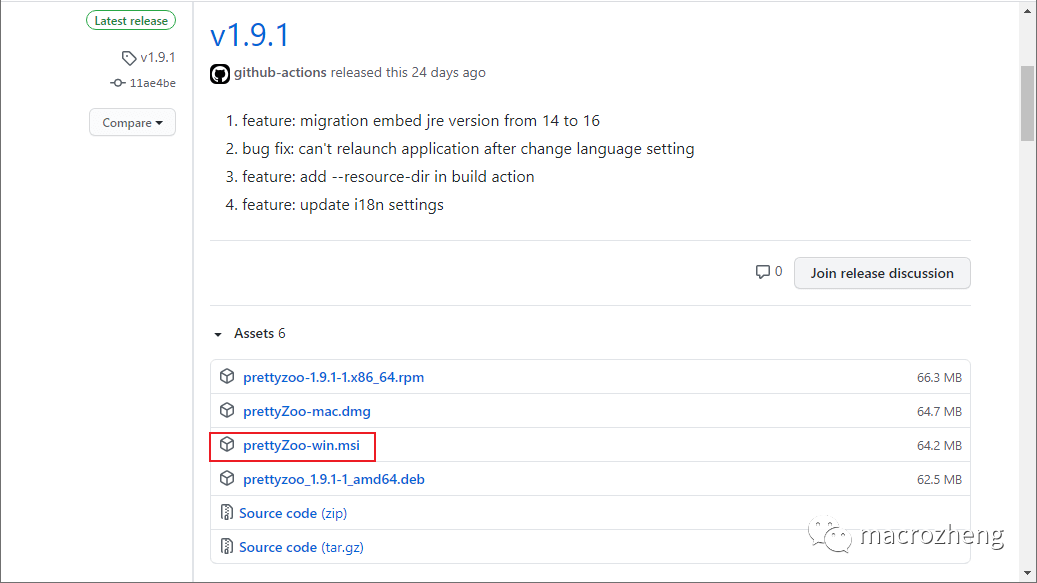
Task: Click the package icon beside prettyZoo-win.msi
Action: click(x=227, y=445)
